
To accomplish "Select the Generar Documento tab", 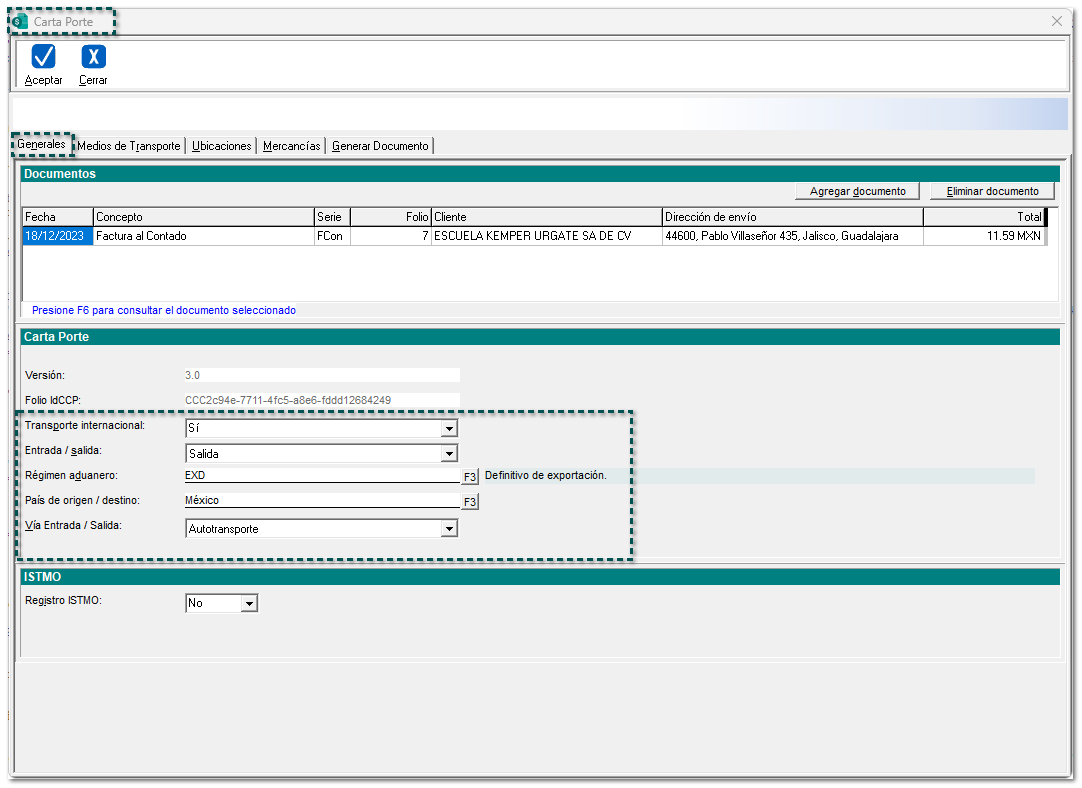I will pos(380,146).
